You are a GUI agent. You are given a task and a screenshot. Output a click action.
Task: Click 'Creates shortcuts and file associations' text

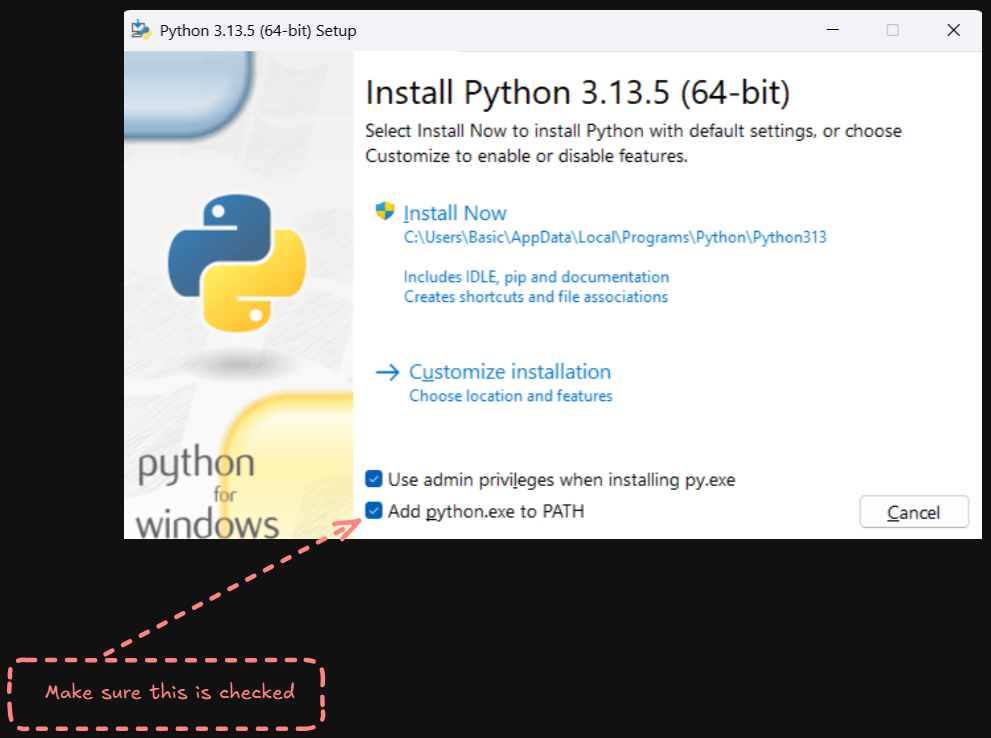536,297
